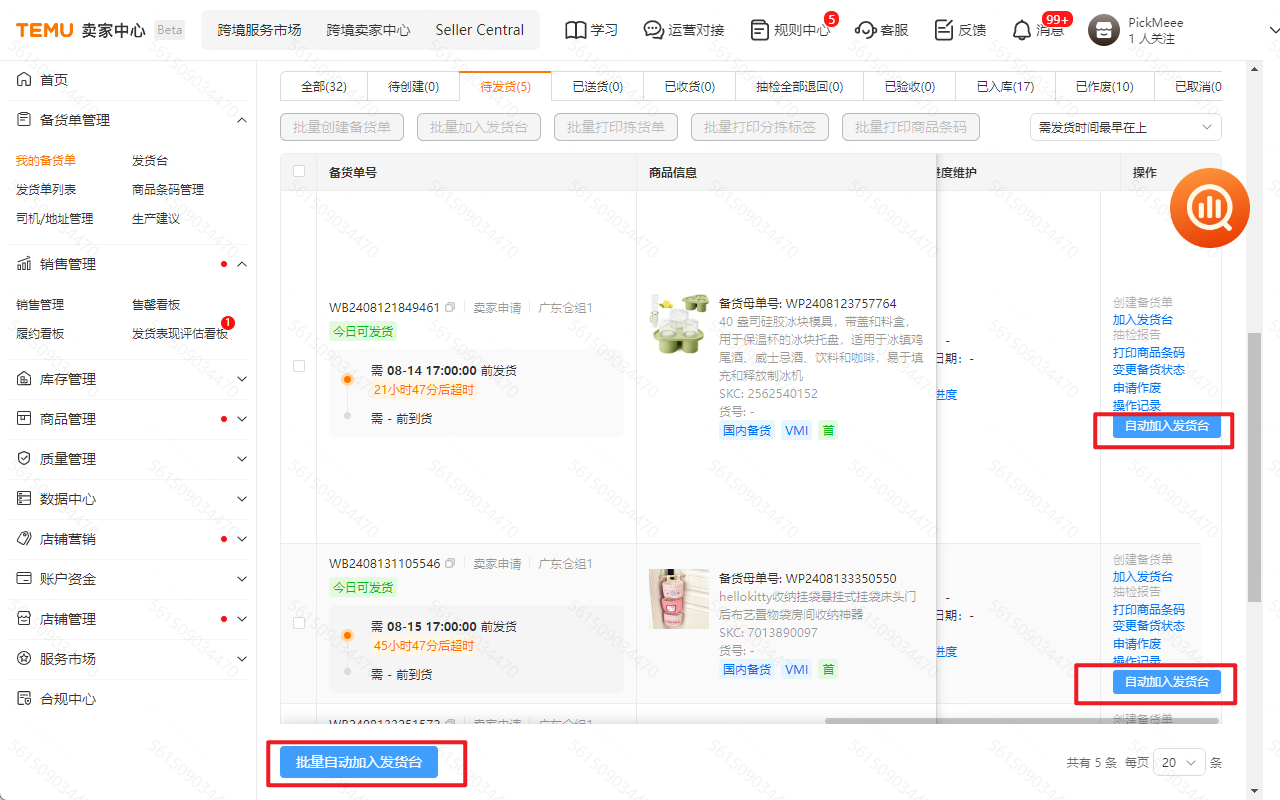
Task: Switch to 已送货(0) tab
Action: tap(598, 87)
